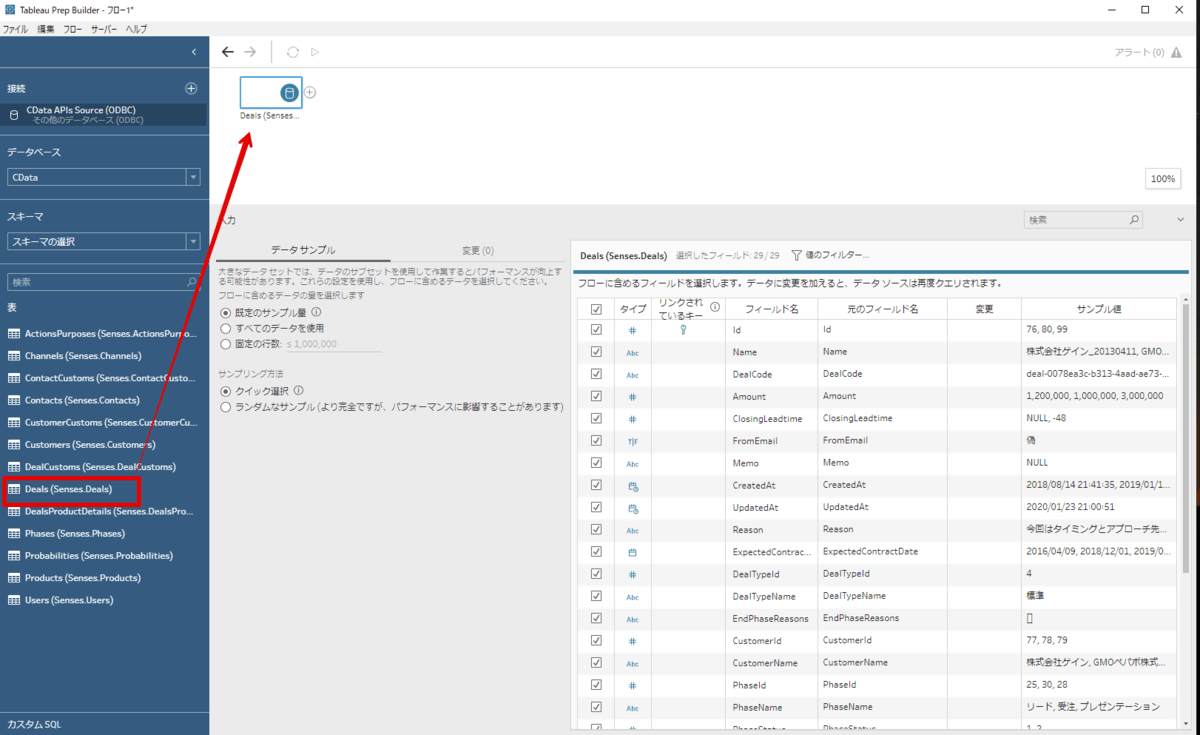
Task: Change the Abc type icon for Name
Action: [632, 352]
